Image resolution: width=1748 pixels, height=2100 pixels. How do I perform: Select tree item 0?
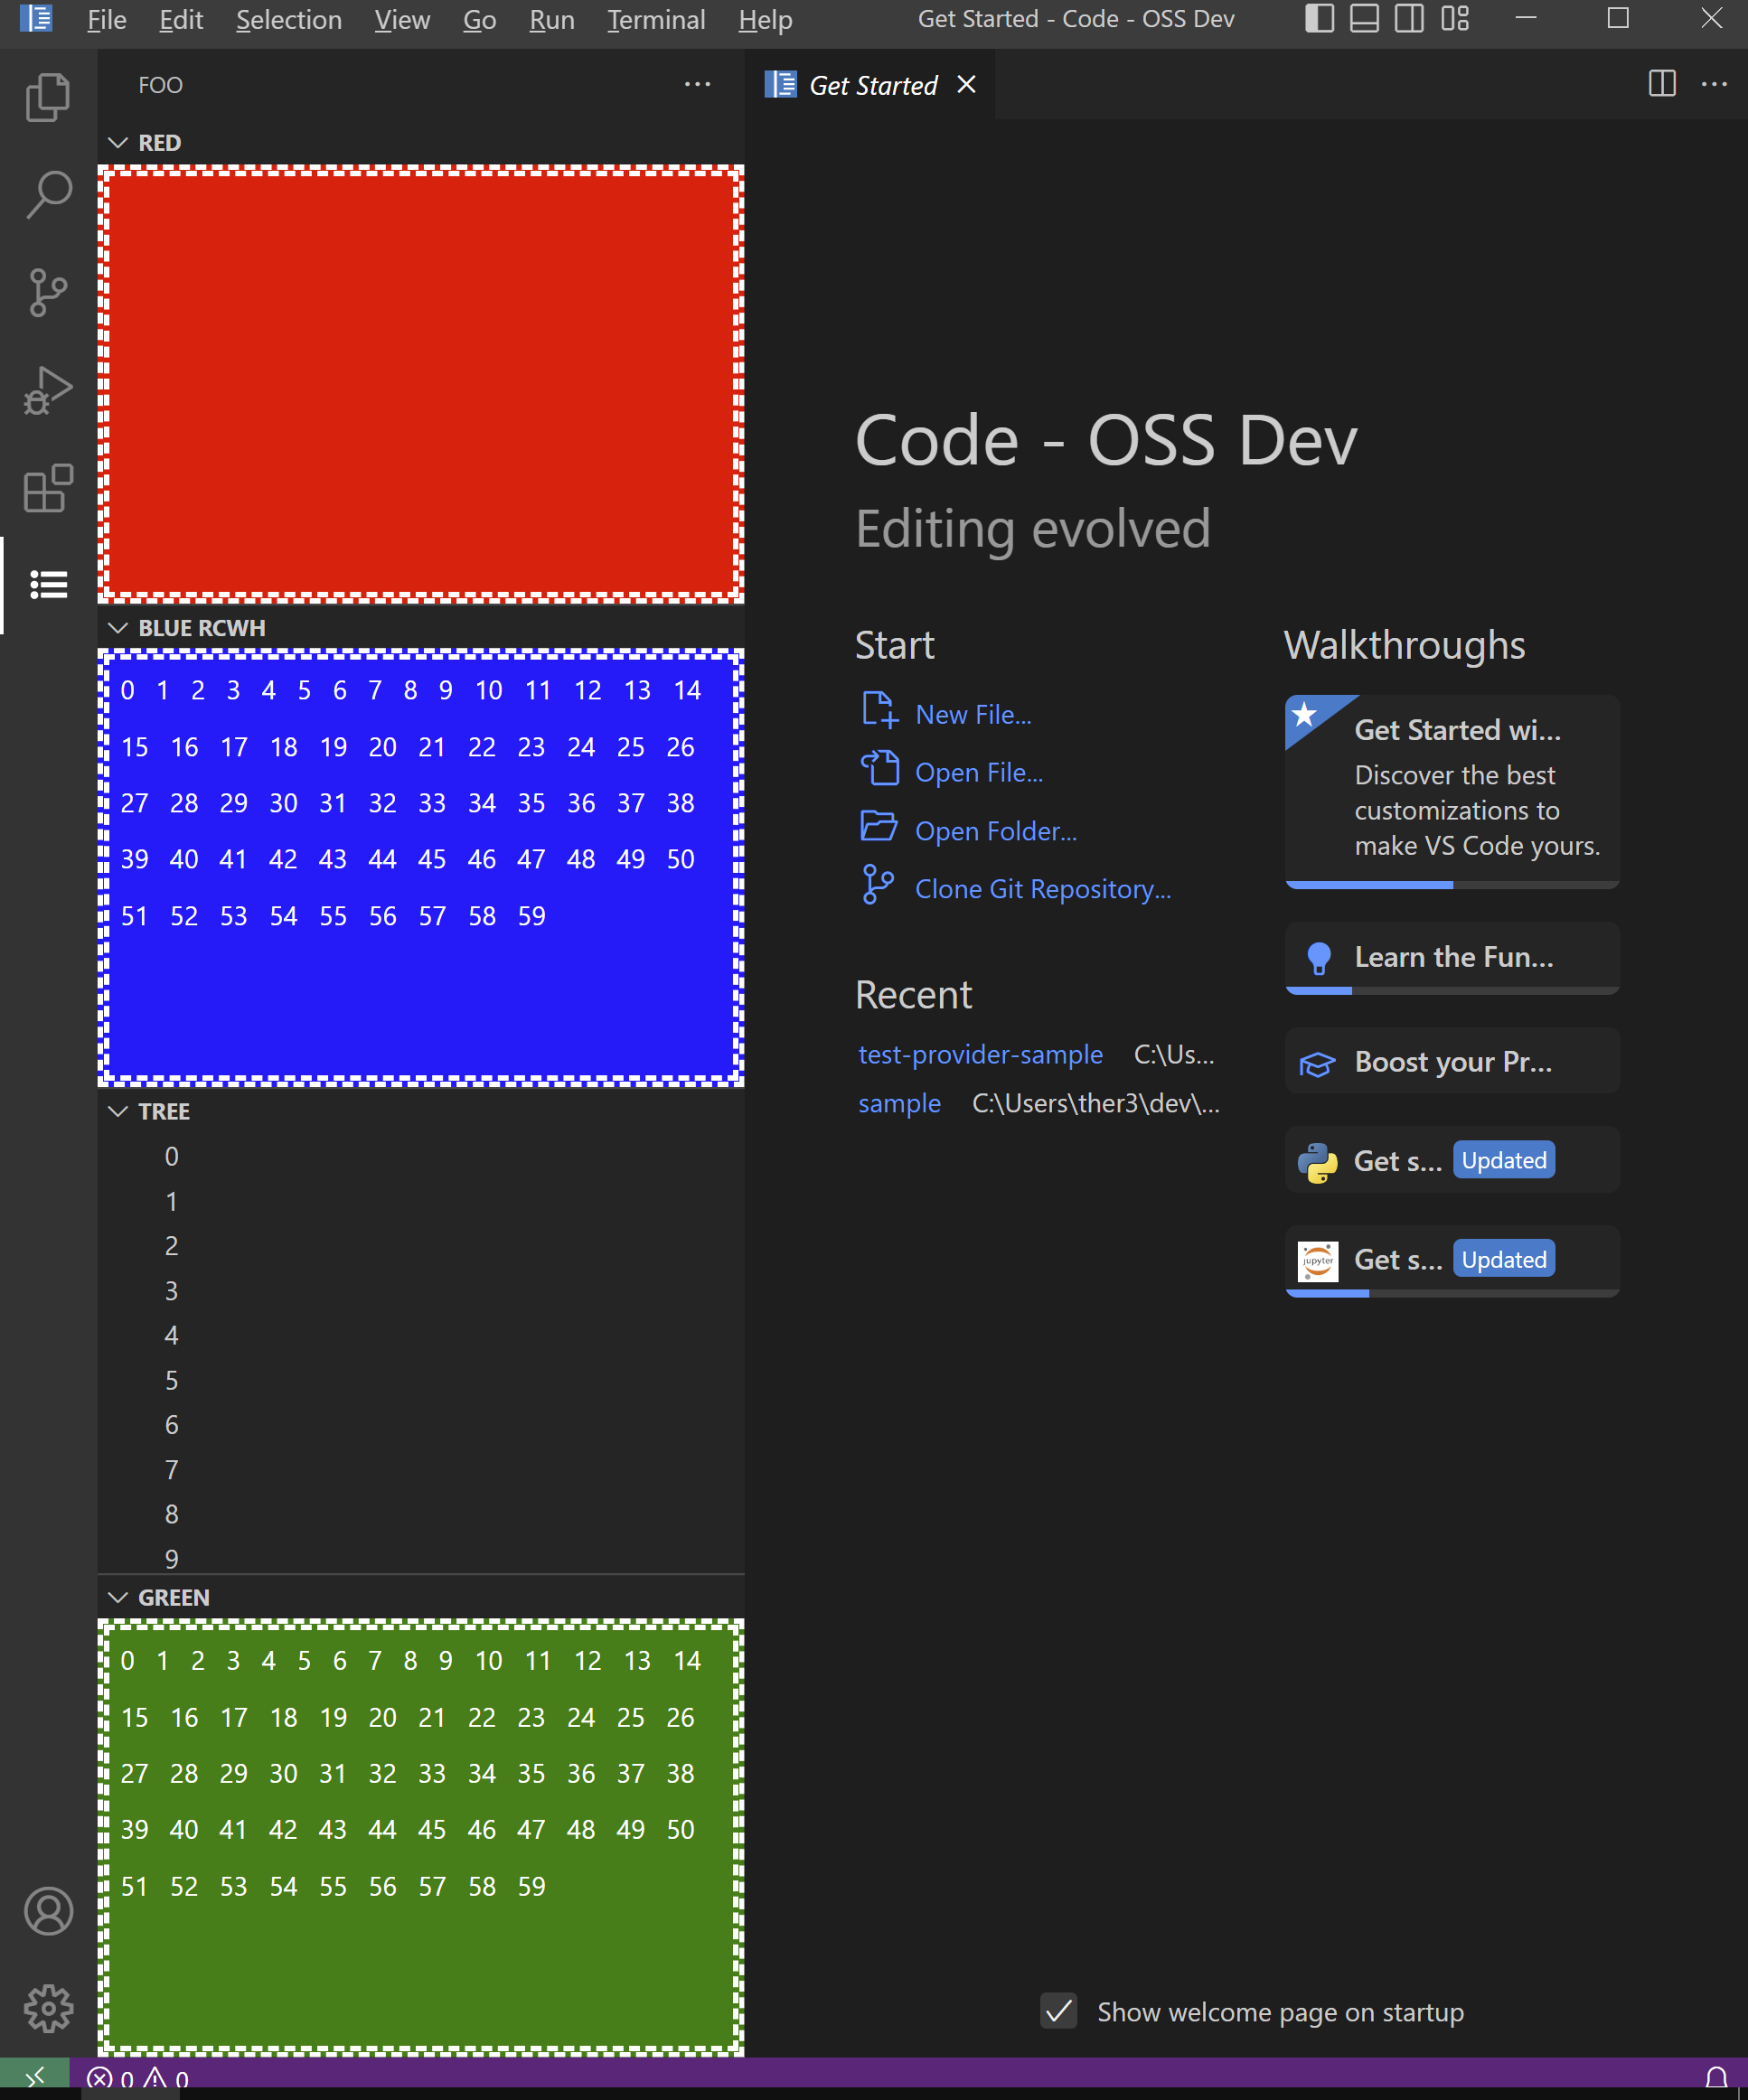[x=421, y=1157]
